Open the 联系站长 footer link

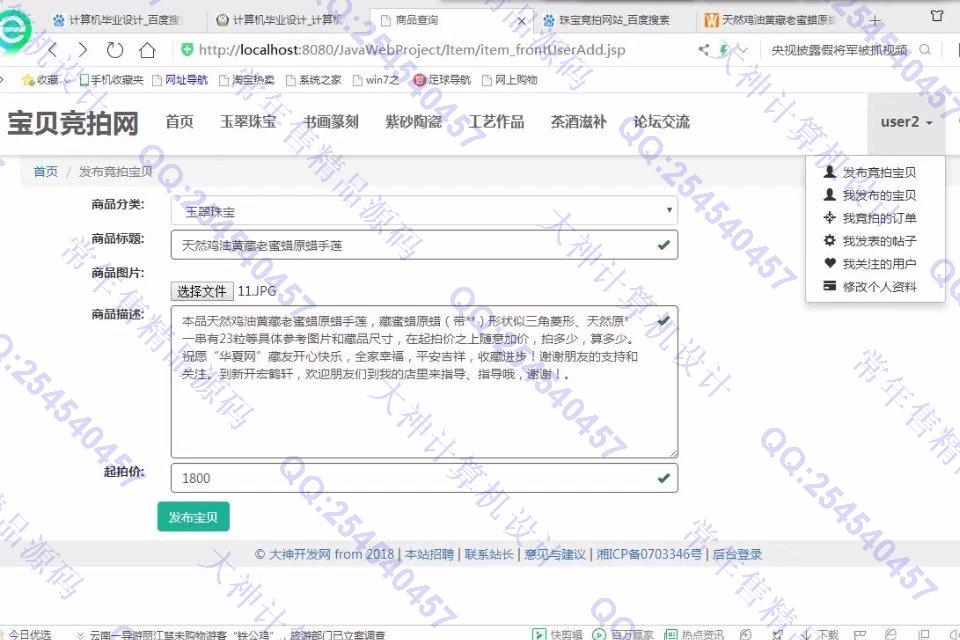point(489,554)
